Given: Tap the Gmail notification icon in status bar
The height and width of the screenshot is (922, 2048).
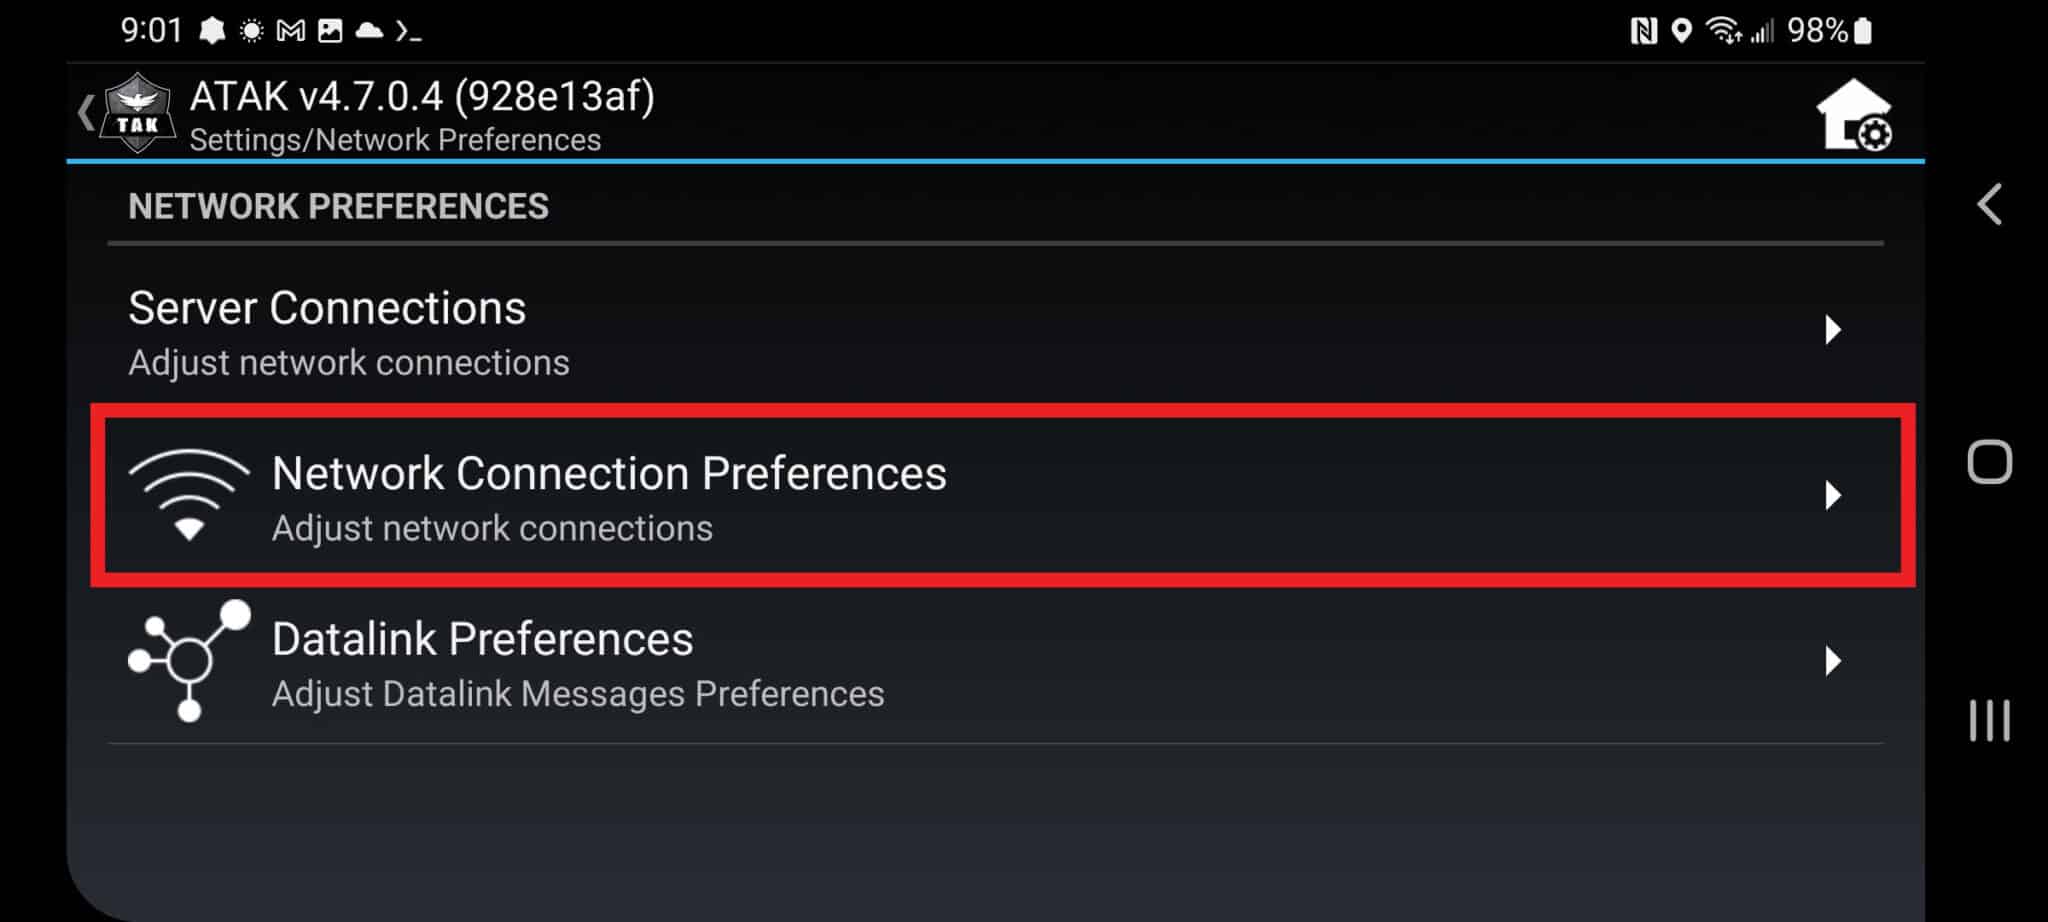Looking at the screenshot, I should (x=290, y=31).
